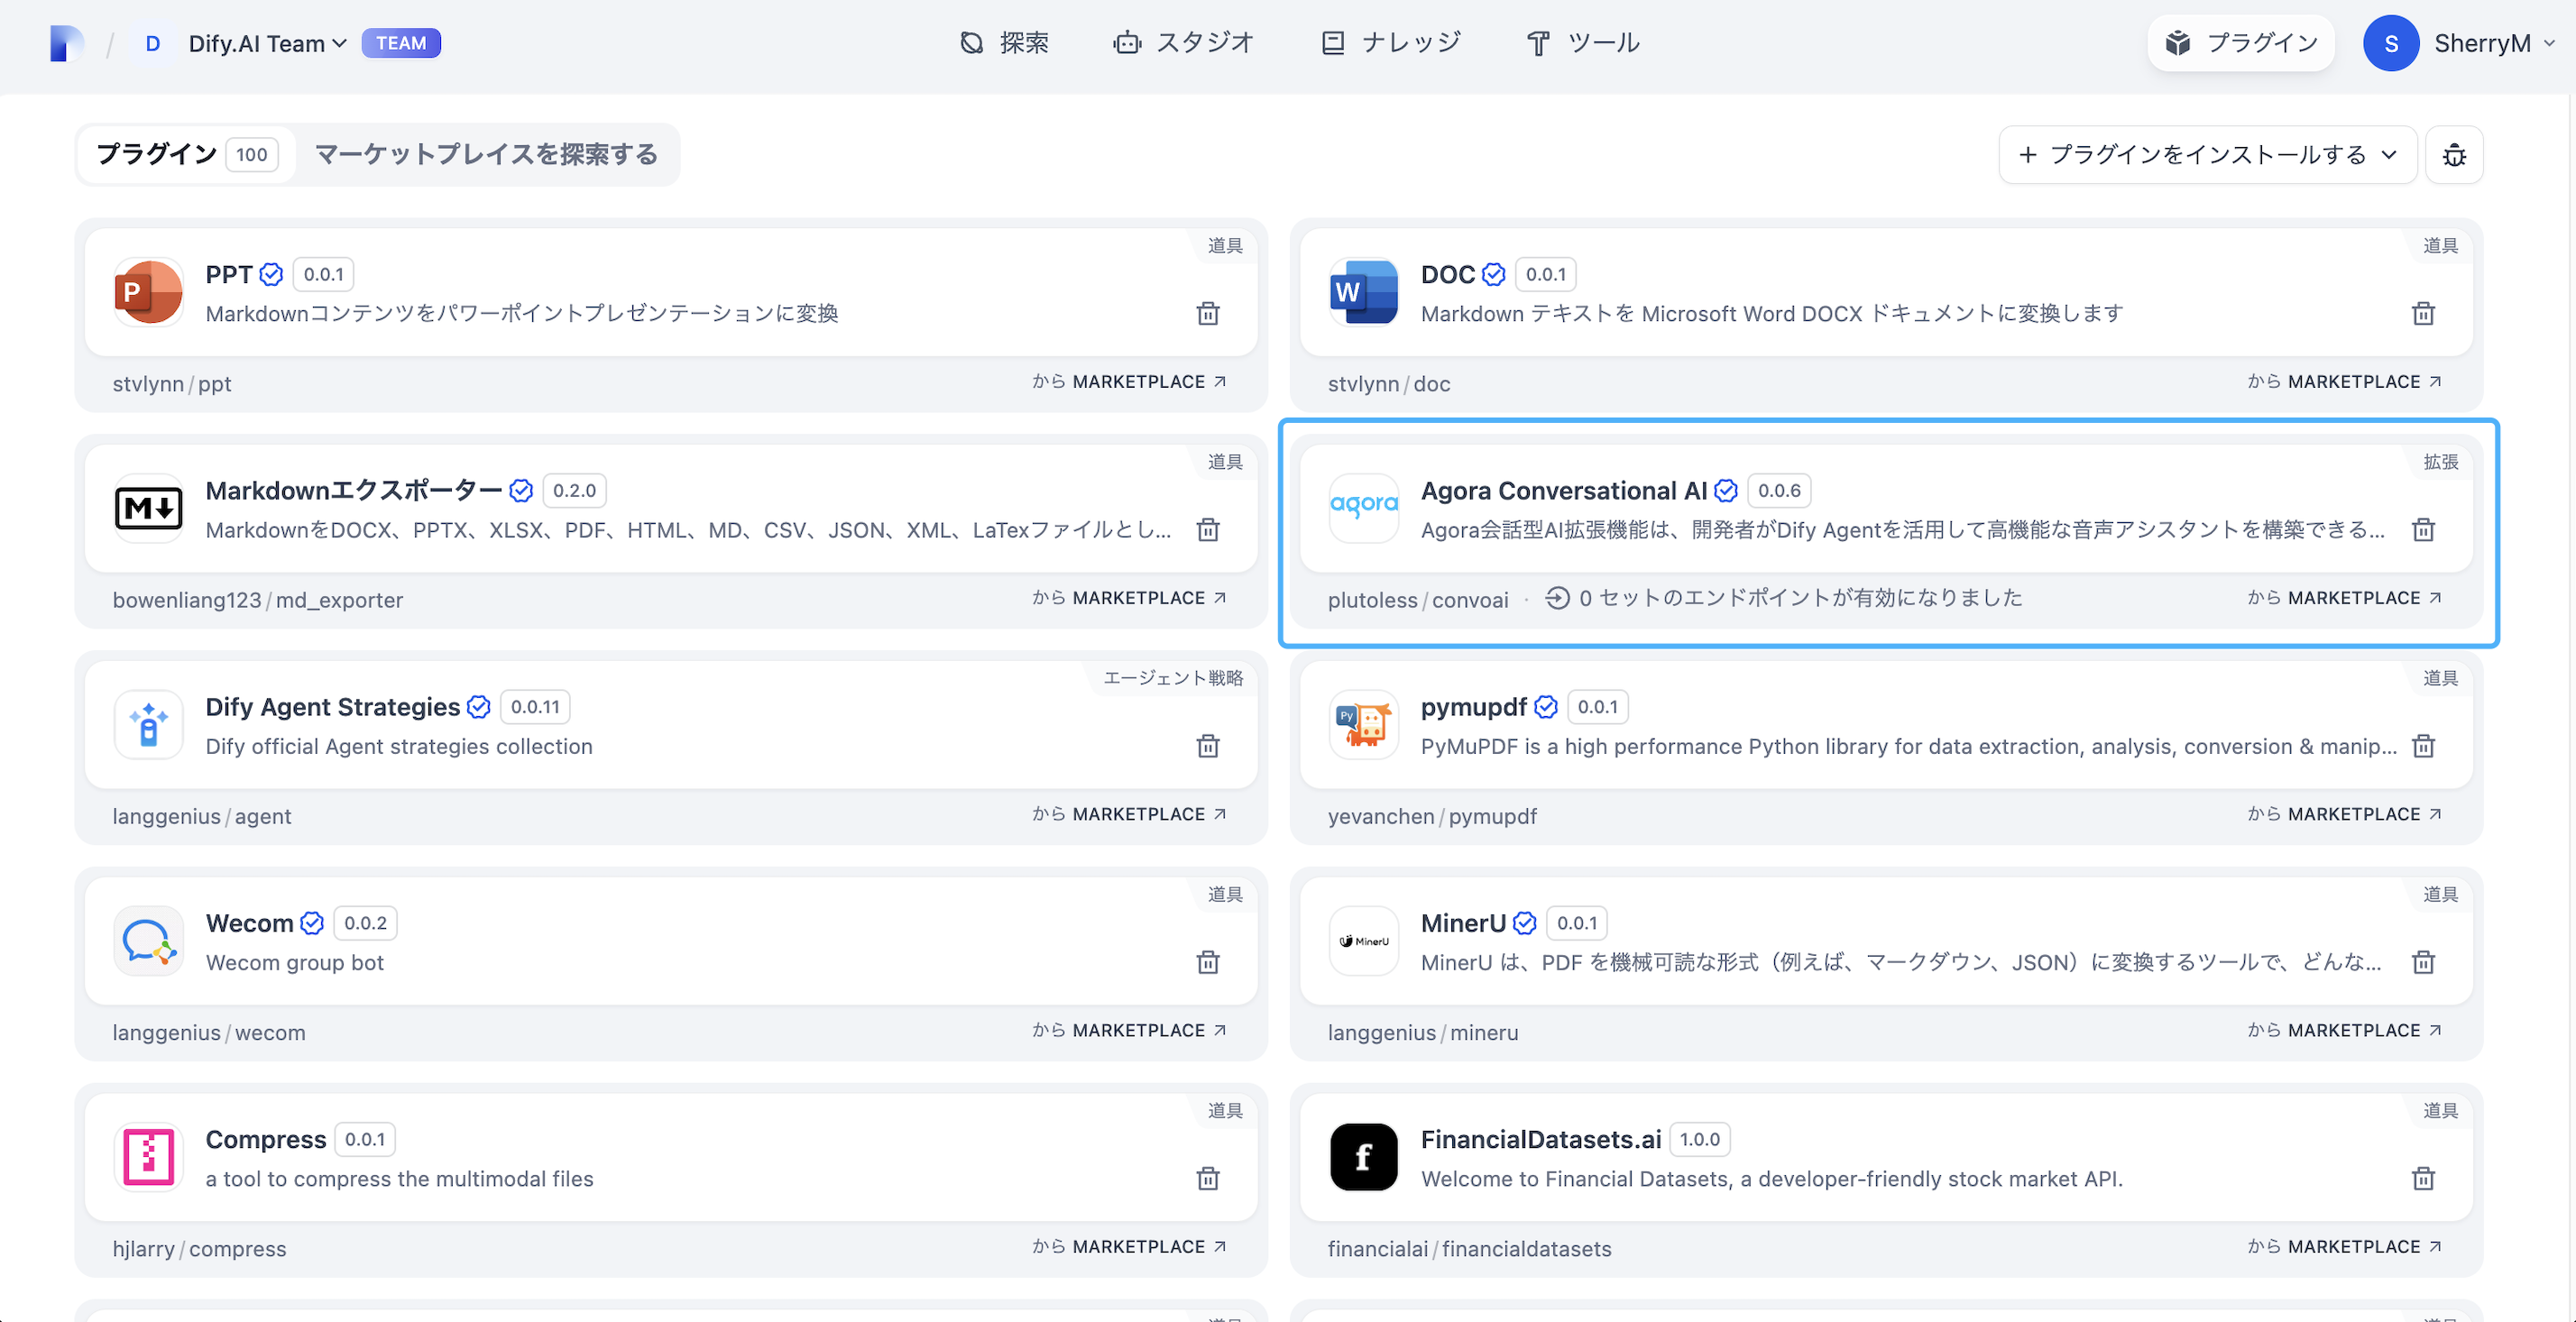Switch to マーケットプレイスを探索する tab

pyautogui.click(x=486, y=155)
